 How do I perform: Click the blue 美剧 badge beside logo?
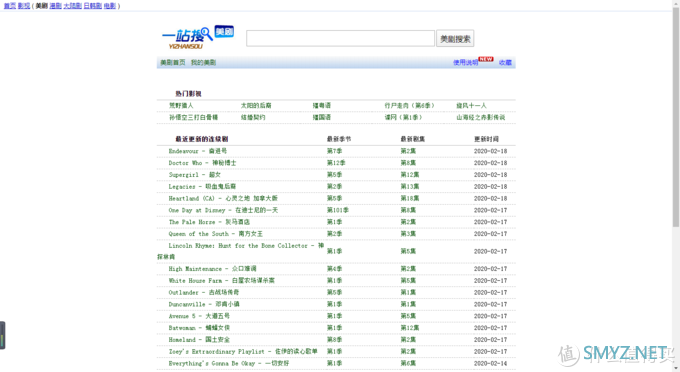tap(224, 31)
